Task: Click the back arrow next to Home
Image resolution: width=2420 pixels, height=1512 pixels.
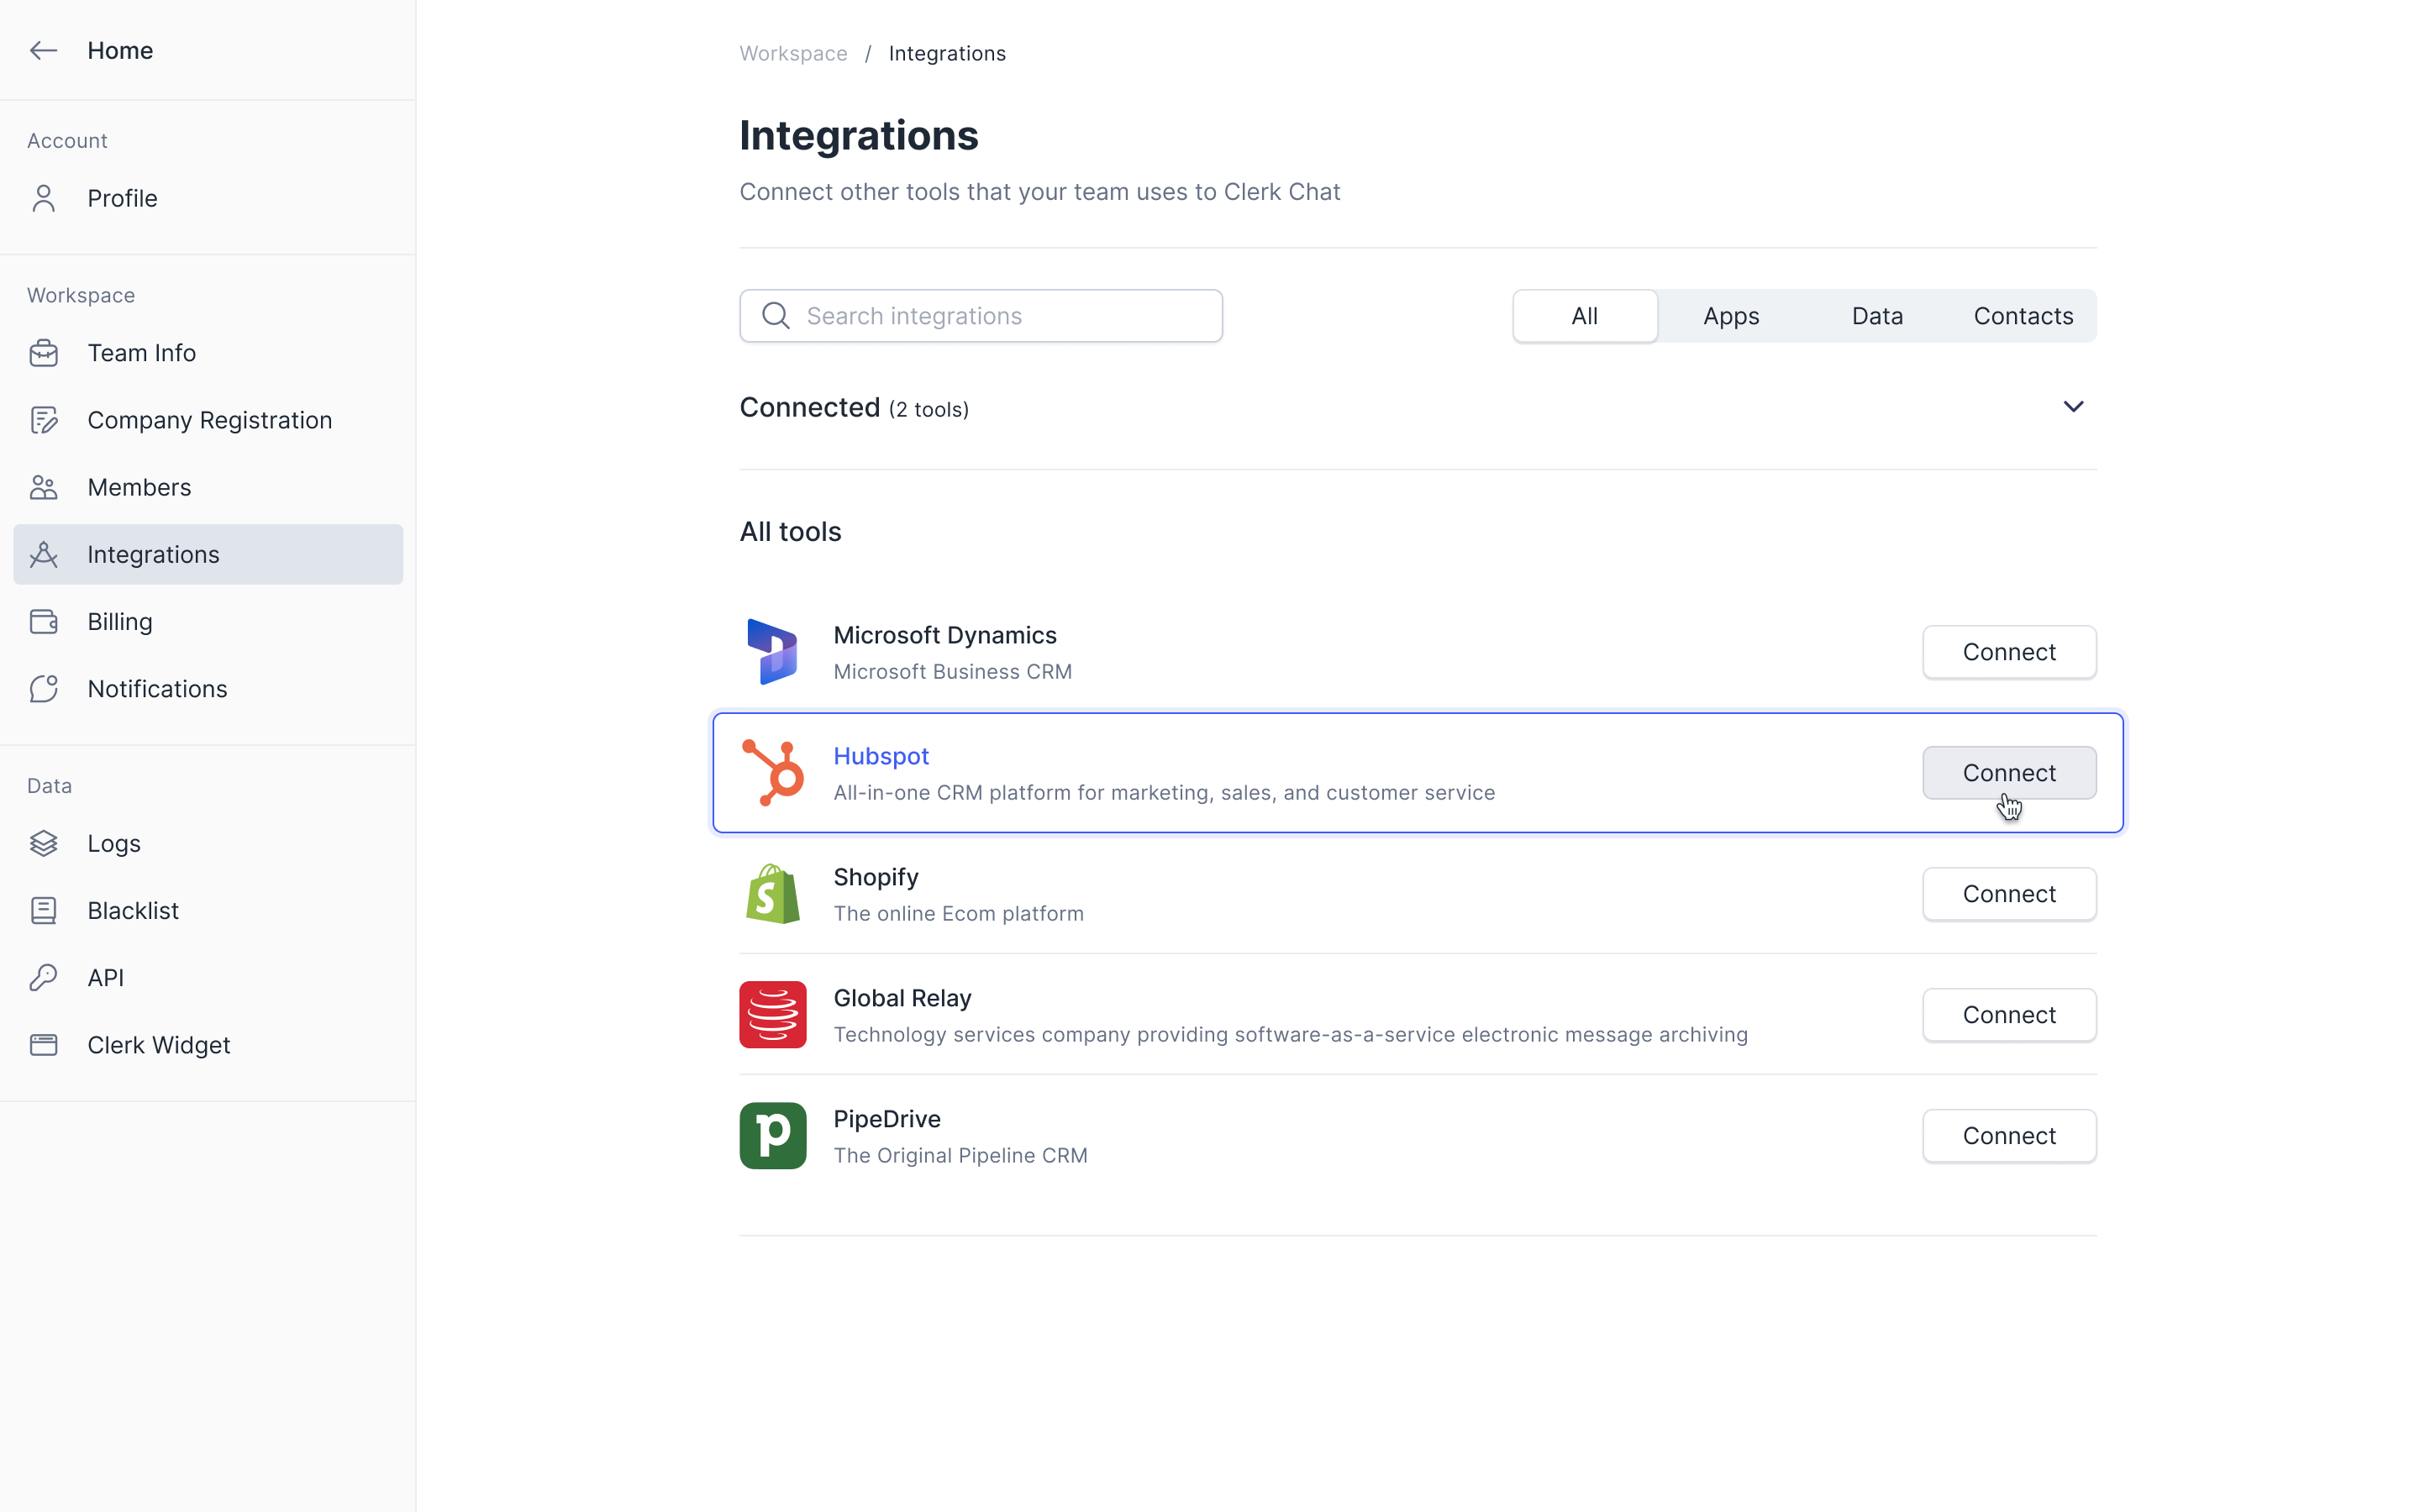Action: pos(43,50)
